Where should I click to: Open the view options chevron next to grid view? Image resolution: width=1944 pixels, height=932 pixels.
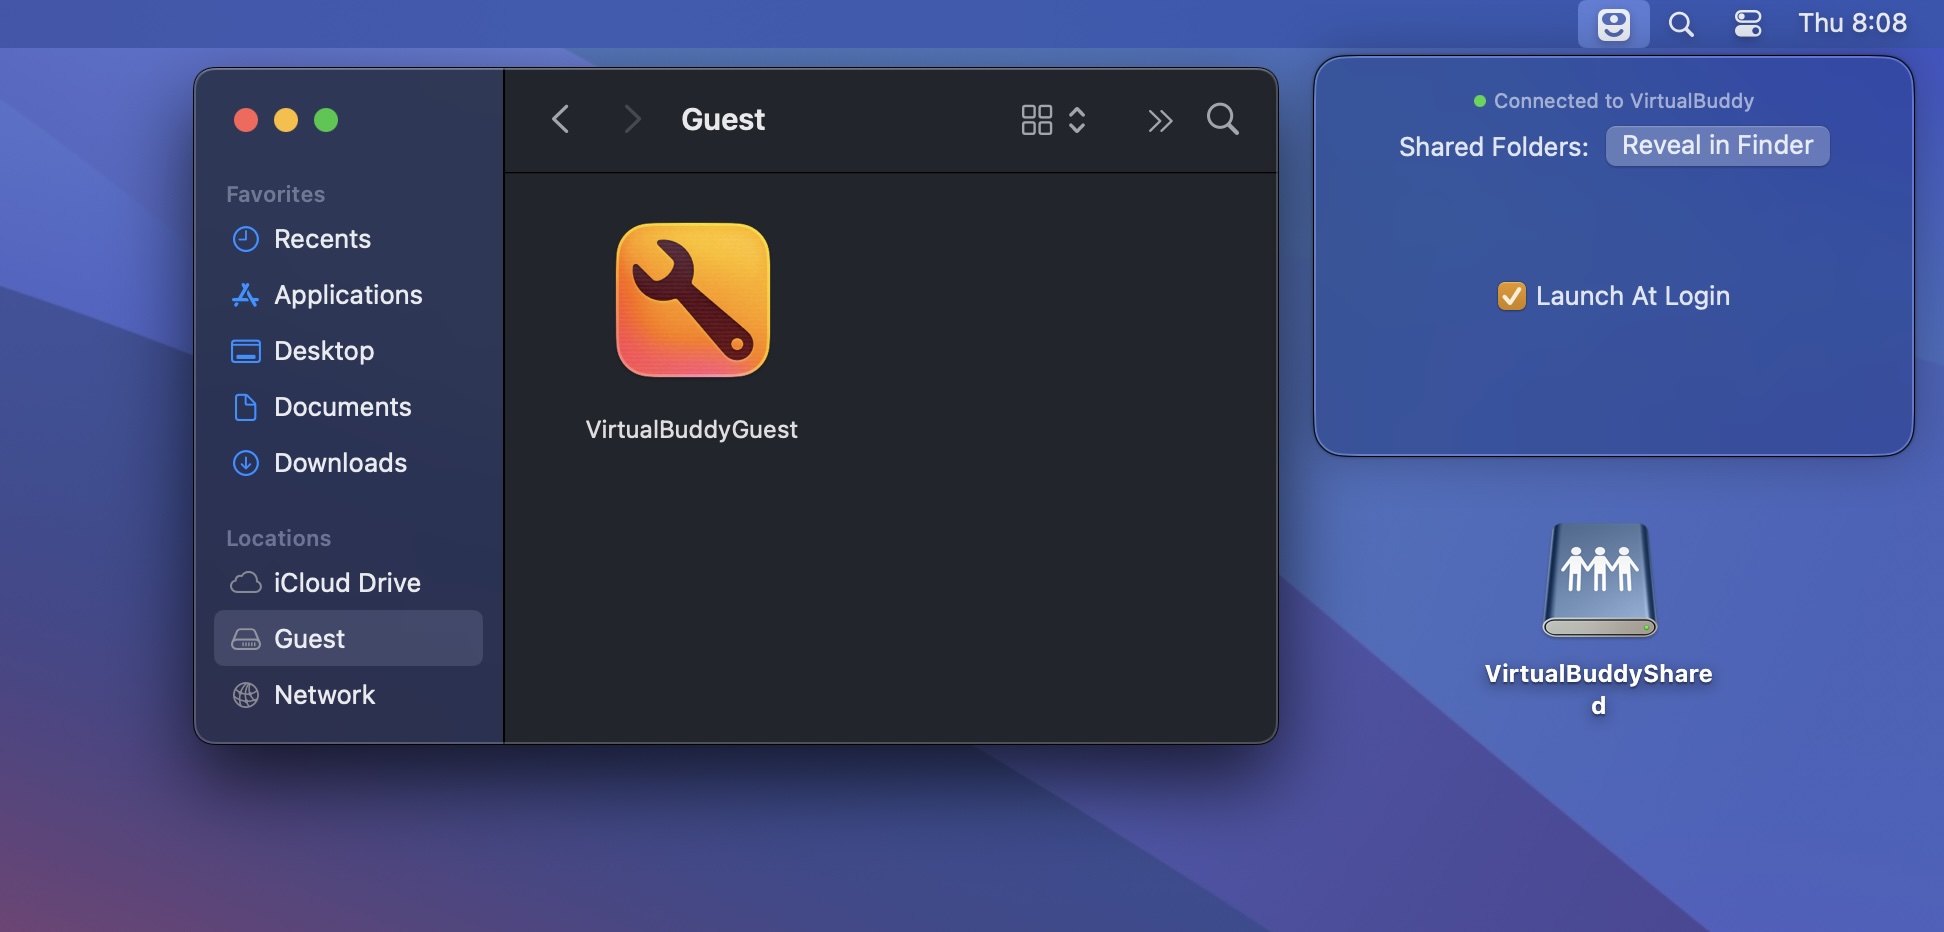coord(1078,120)
